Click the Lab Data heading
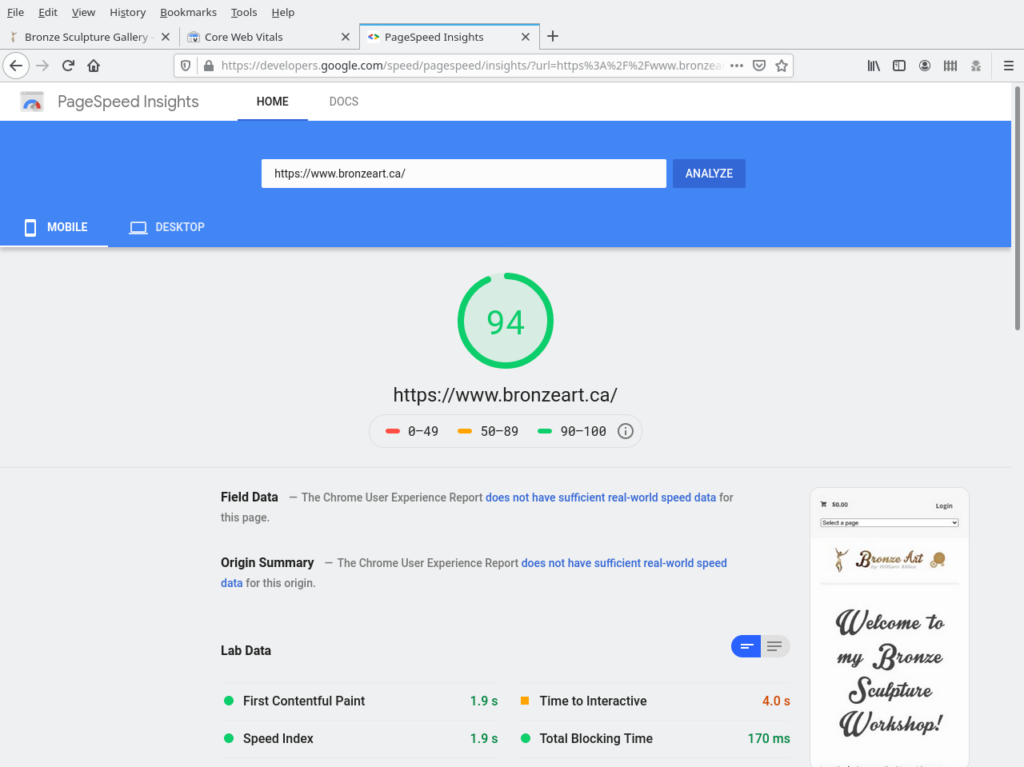 (246, 651)
